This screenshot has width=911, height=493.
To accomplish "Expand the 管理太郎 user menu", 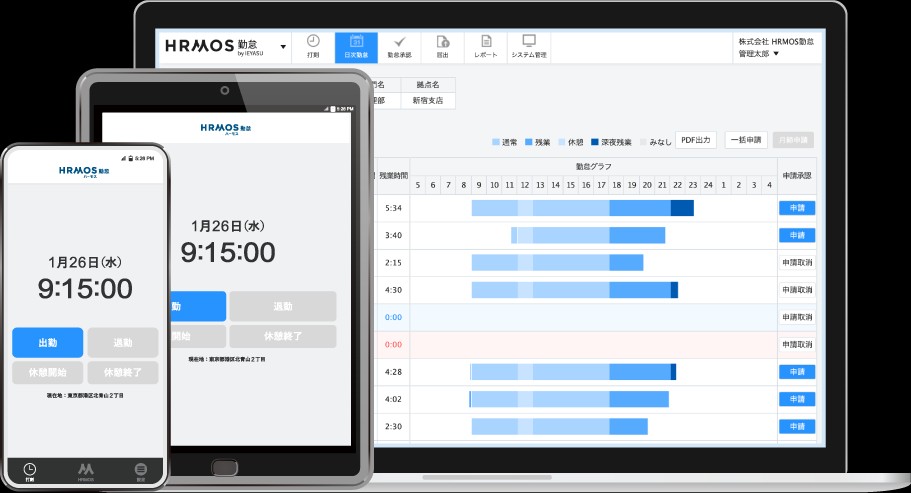I will coord(775,54).
